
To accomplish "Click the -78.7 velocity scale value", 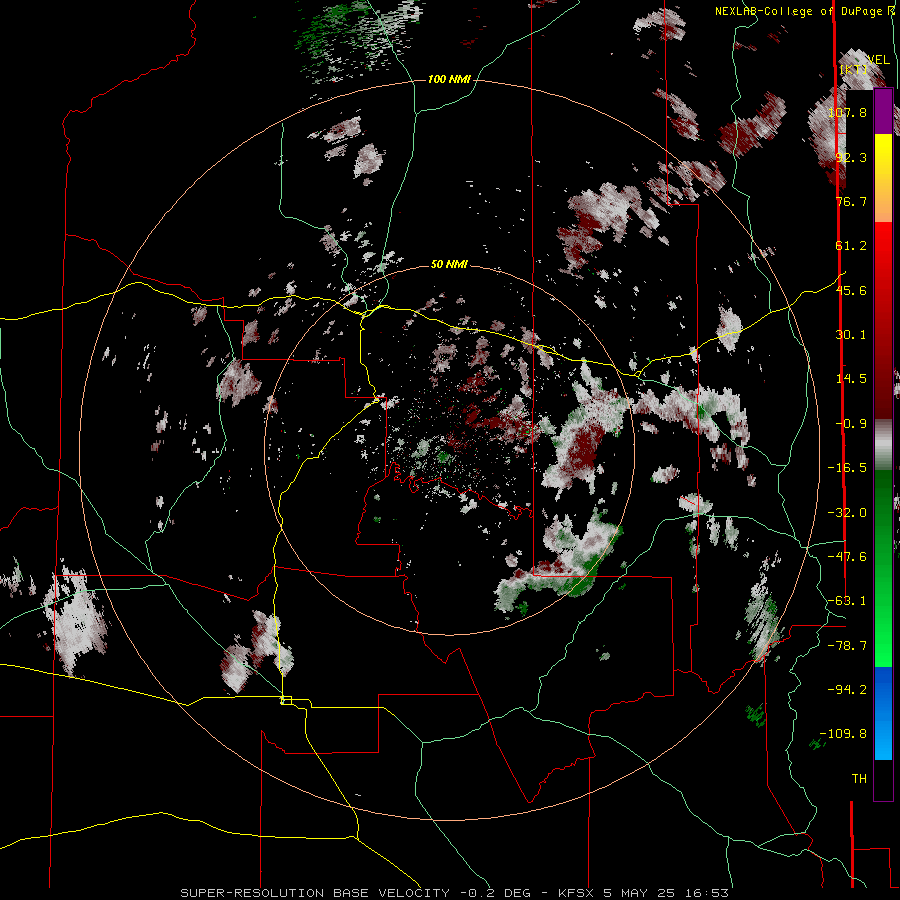I will click(x=847, y=646).
